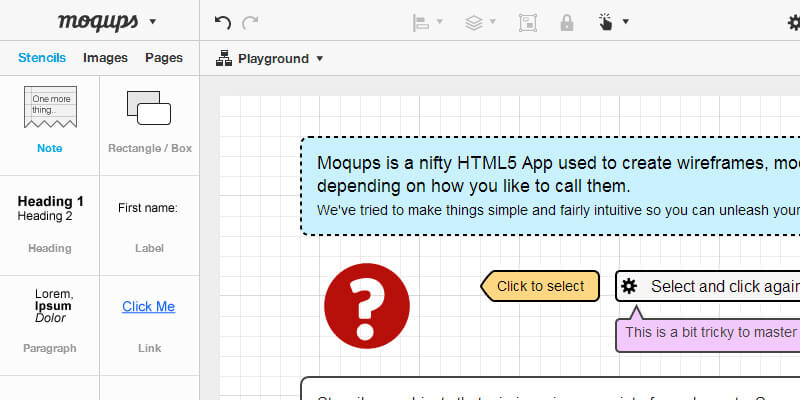Click the 'Select and click again' box

pyautogui.click(x=708, y=286)
